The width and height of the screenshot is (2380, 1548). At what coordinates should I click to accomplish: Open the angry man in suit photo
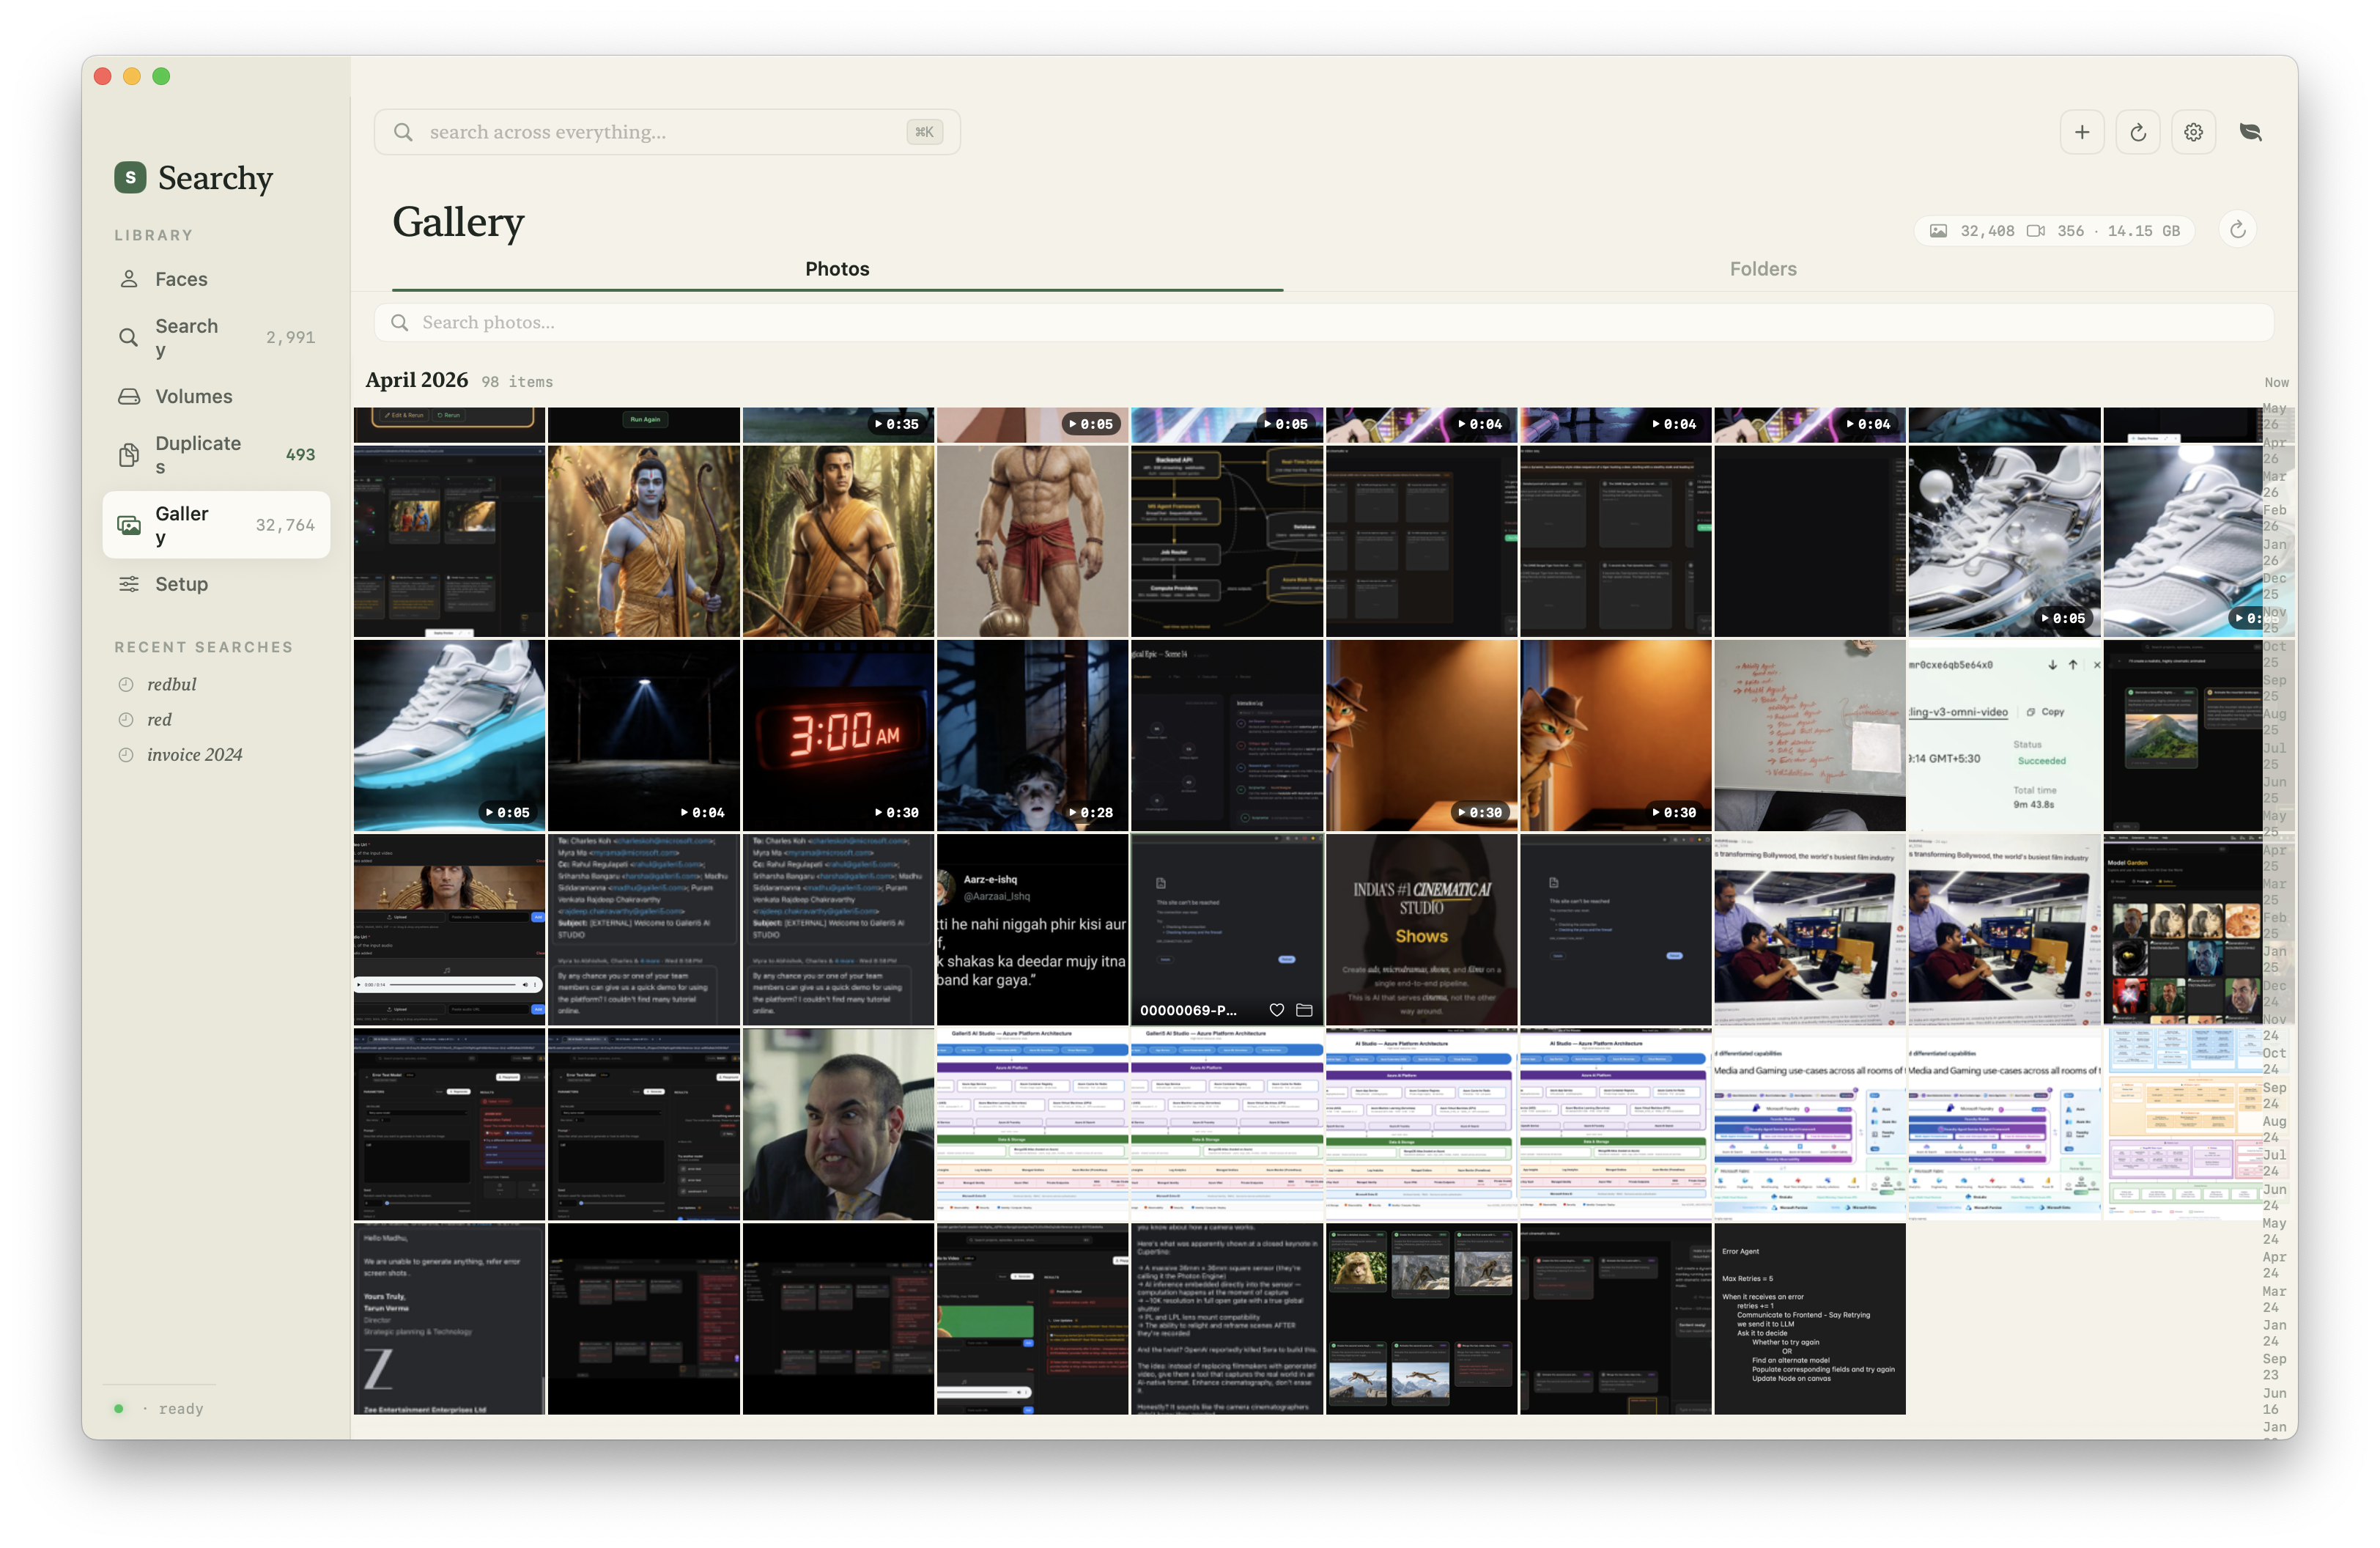click(838, 1124)
